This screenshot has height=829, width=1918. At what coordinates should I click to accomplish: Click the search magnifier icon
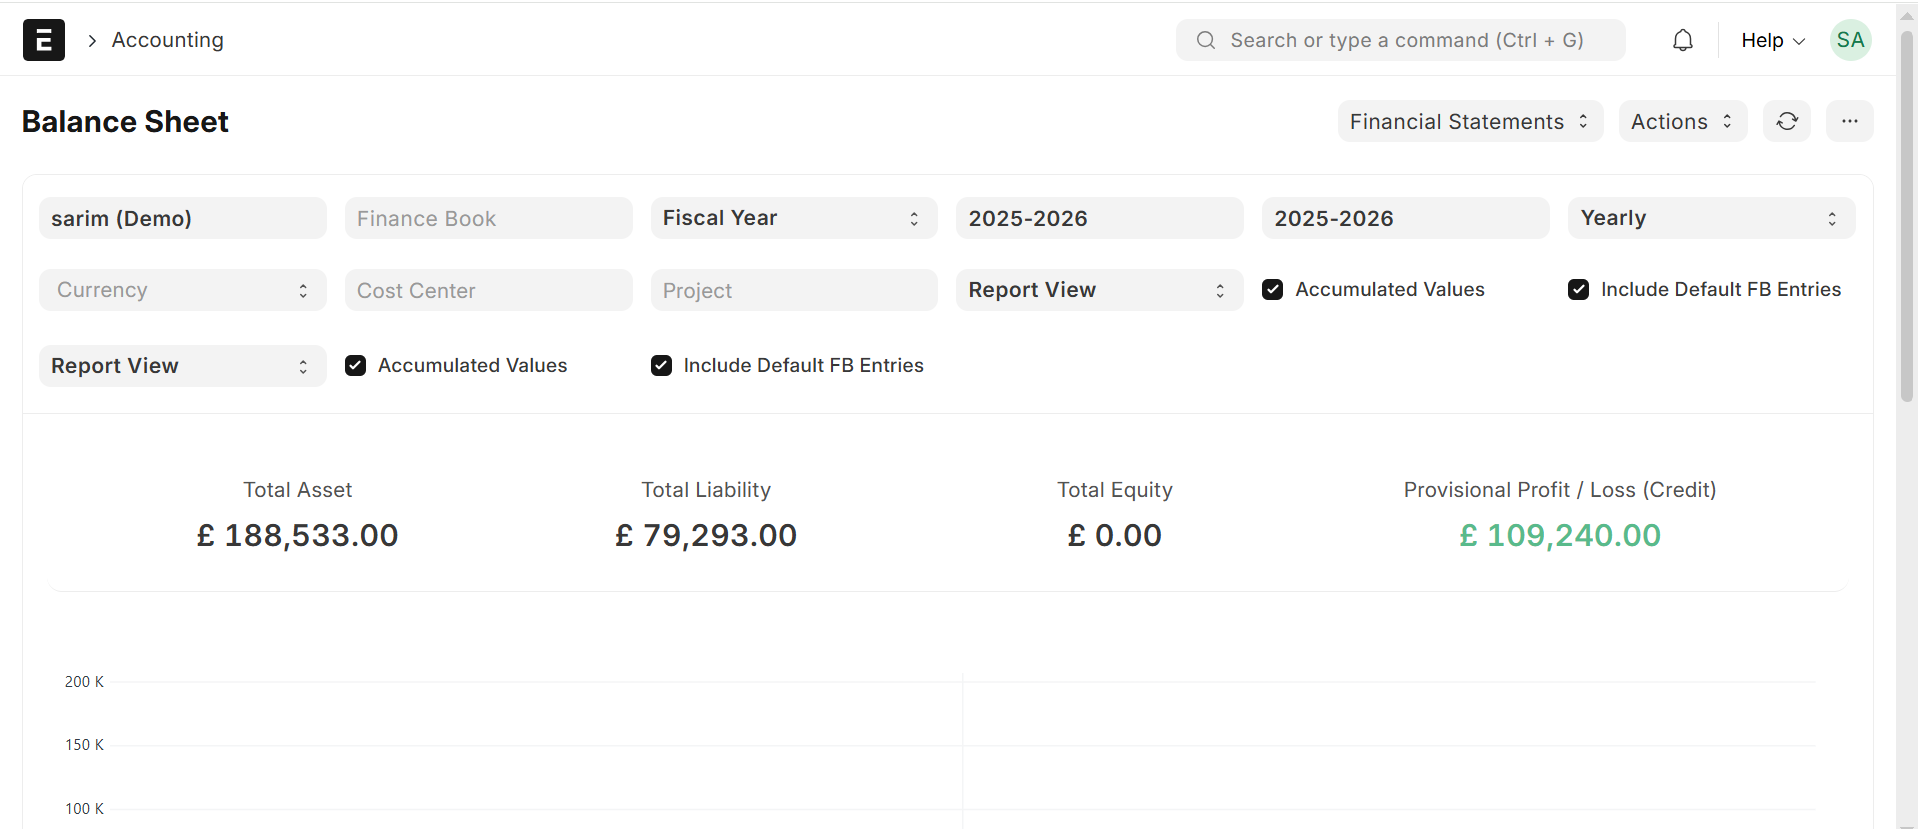click(1206, 40)
